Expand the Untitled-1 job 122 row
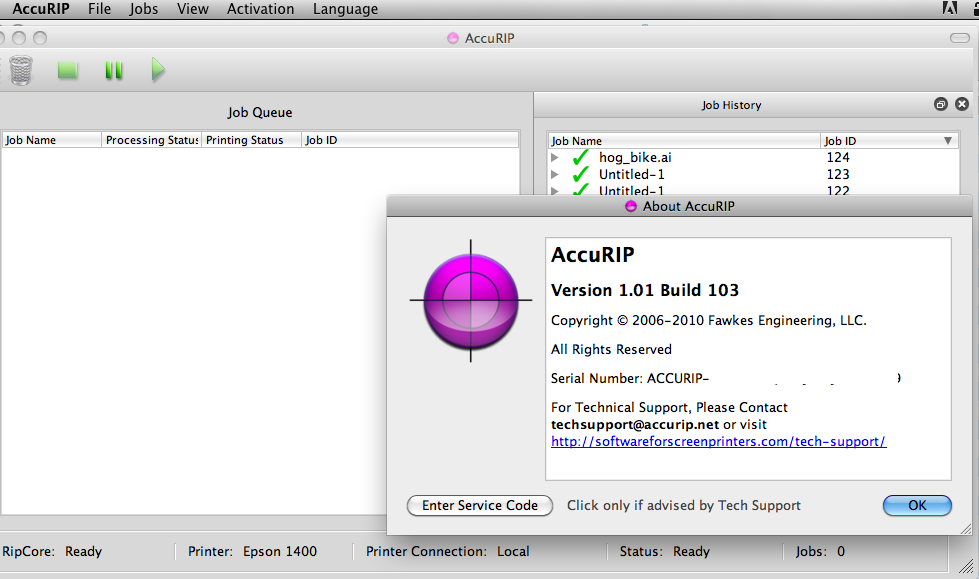 554,190
